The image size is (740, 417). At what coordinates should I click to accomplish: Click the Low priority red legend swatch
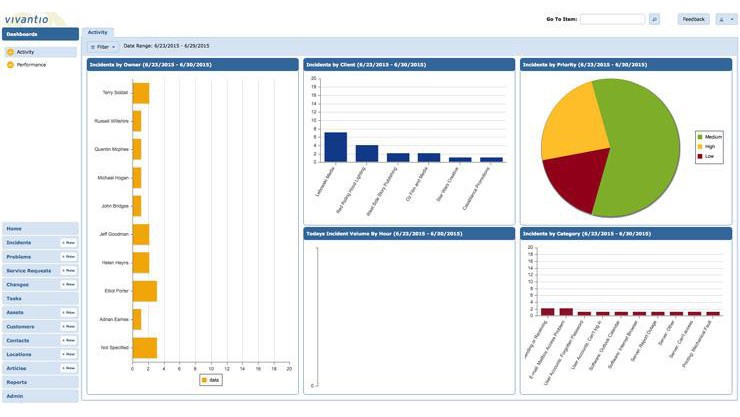click(x=700, y=156)
